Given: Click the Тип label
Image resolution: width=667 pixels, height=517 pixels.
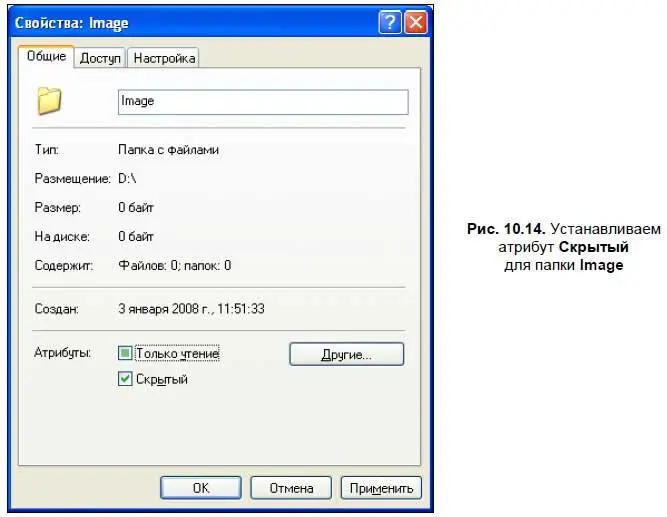Looking at the screenshot, I should (x=46, y=150).
